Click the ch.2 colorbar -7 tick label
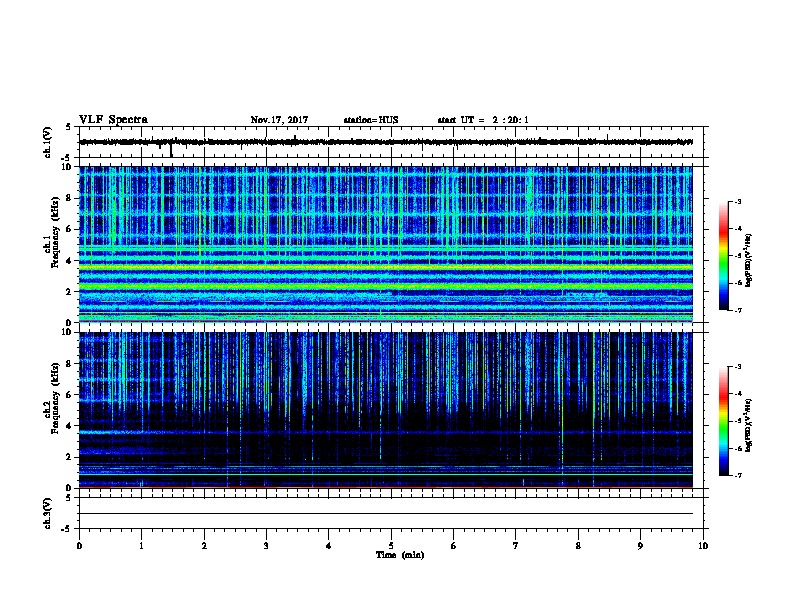 click(737, 475)
